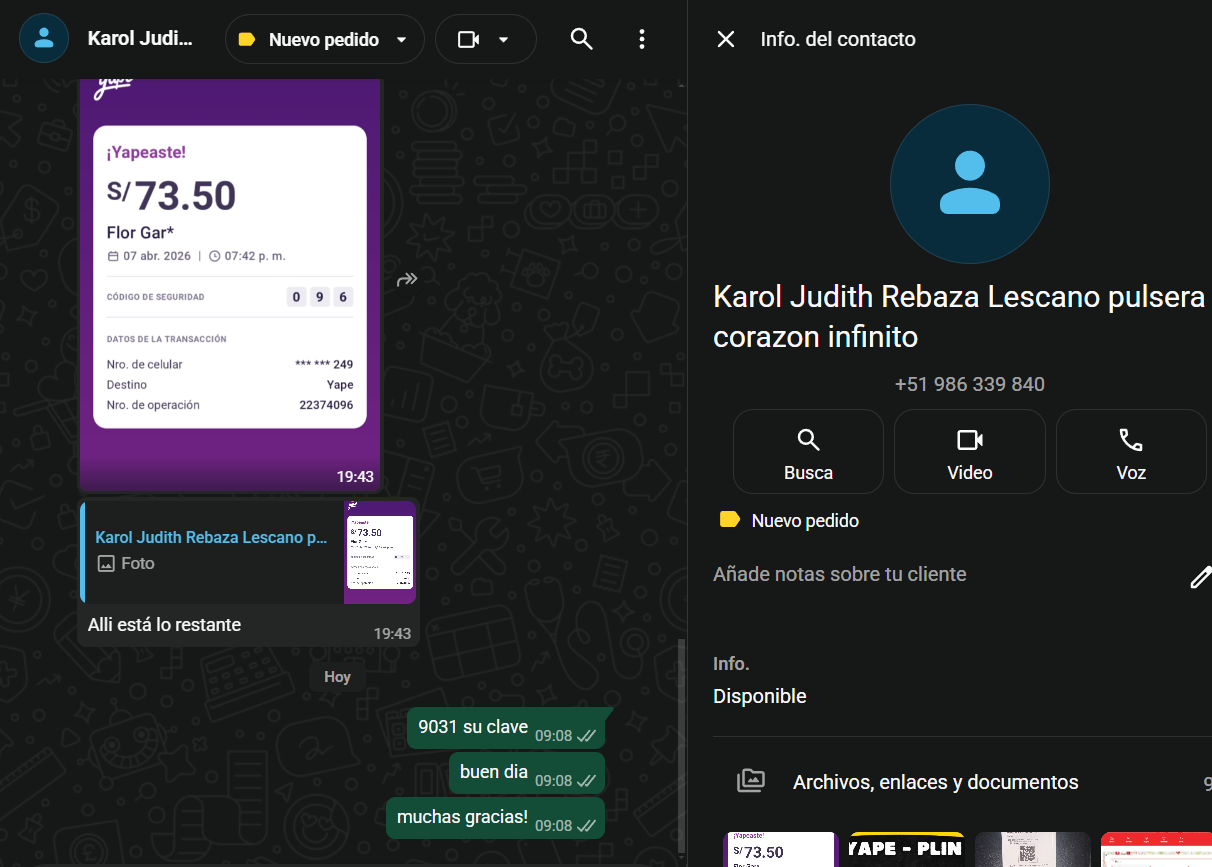The image size is (1212, 867).
Task: Click the forward arrow beside Yape receipt
Action: pyautogui.click(x=407, y=279)
